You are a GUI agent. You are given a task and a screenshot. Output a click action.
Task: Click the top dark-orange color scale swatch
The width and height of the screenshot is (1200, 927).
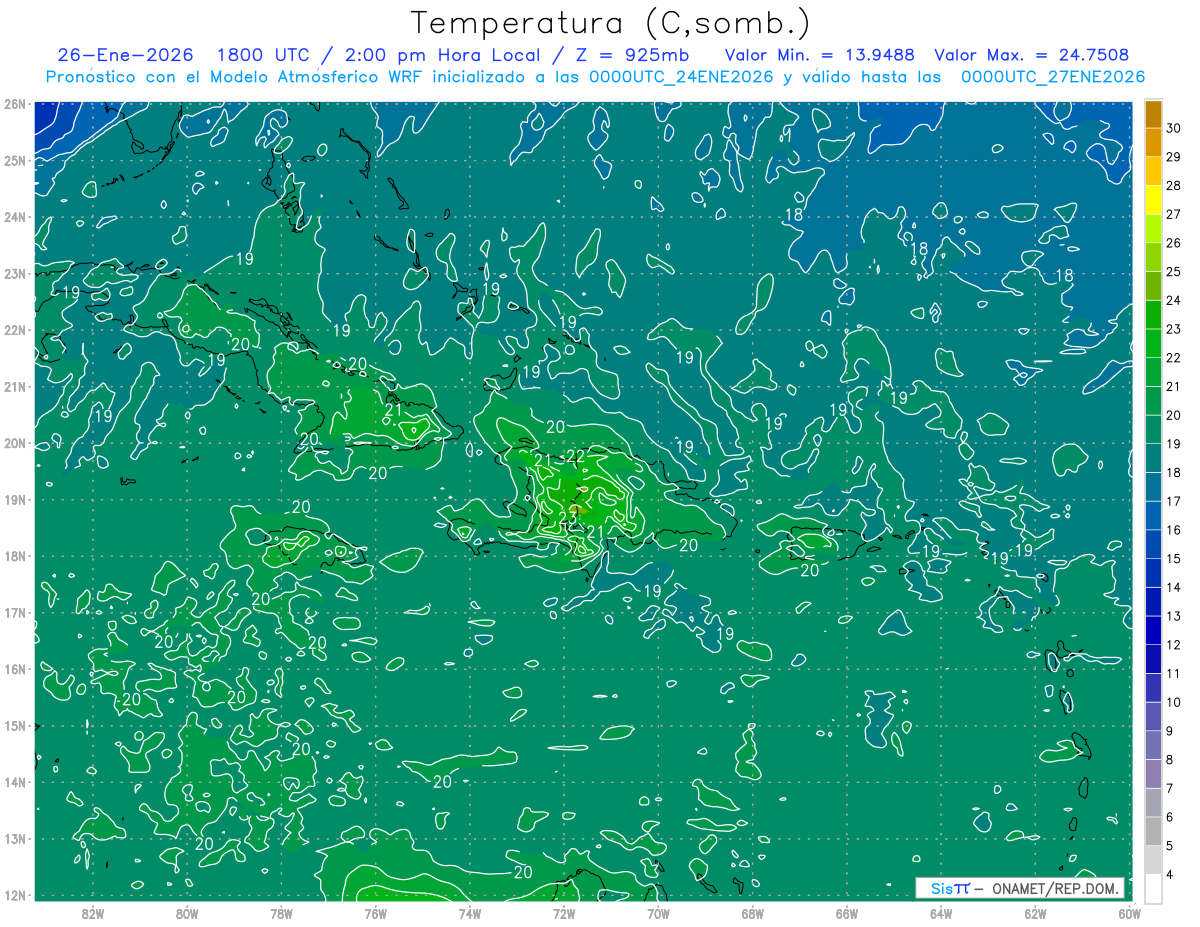tap(1153, 114)
